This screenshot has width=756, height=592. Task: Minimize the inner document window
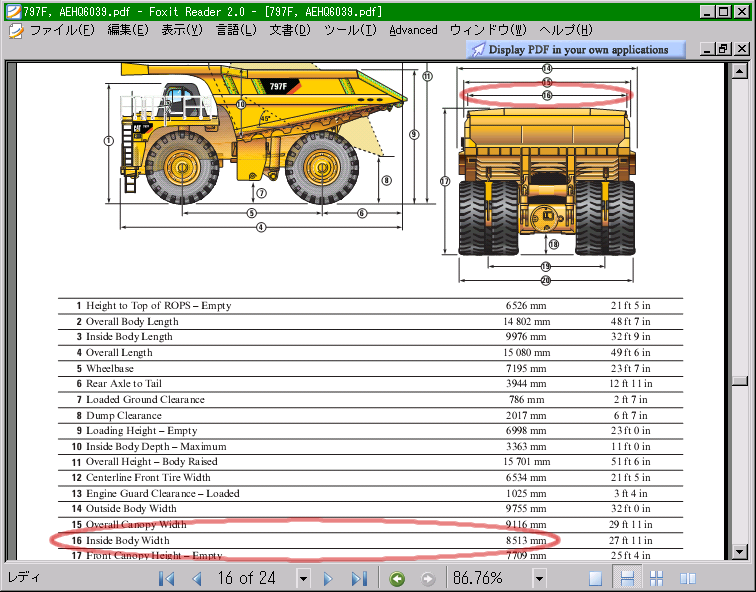tap(707, 49)
